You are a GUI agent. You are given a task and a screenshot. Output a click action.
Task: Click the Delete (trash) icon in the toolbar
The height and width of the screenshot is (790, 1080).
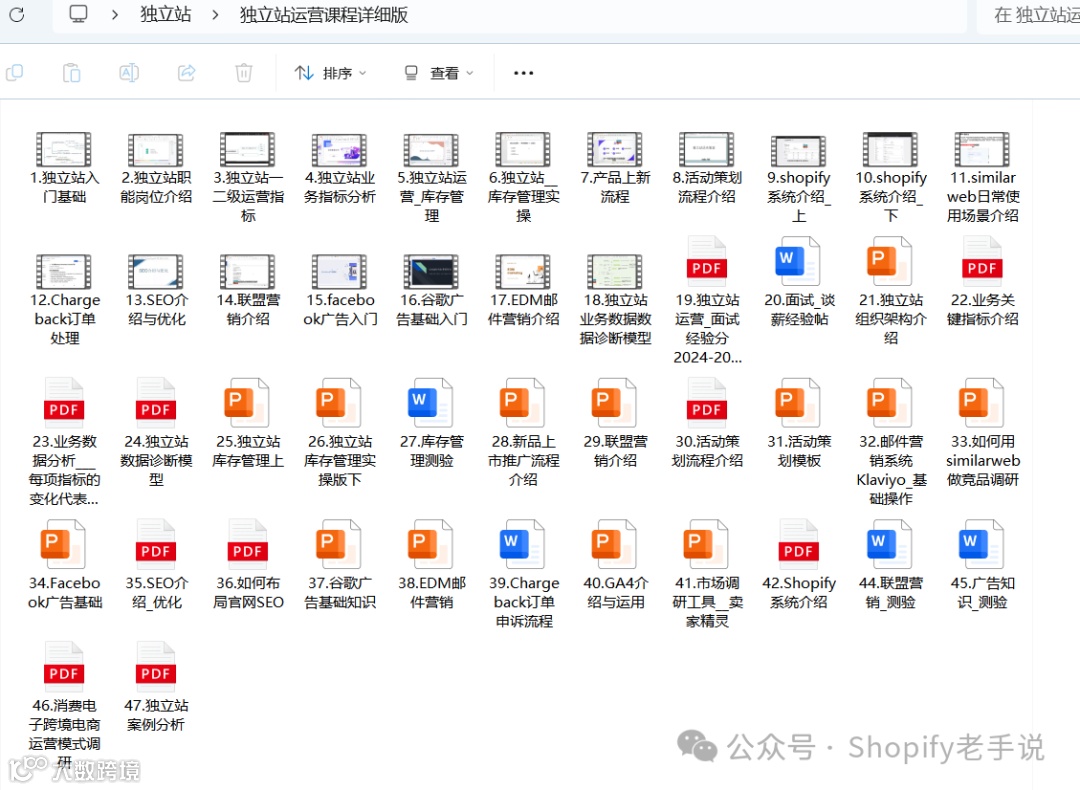coord(243,72)
